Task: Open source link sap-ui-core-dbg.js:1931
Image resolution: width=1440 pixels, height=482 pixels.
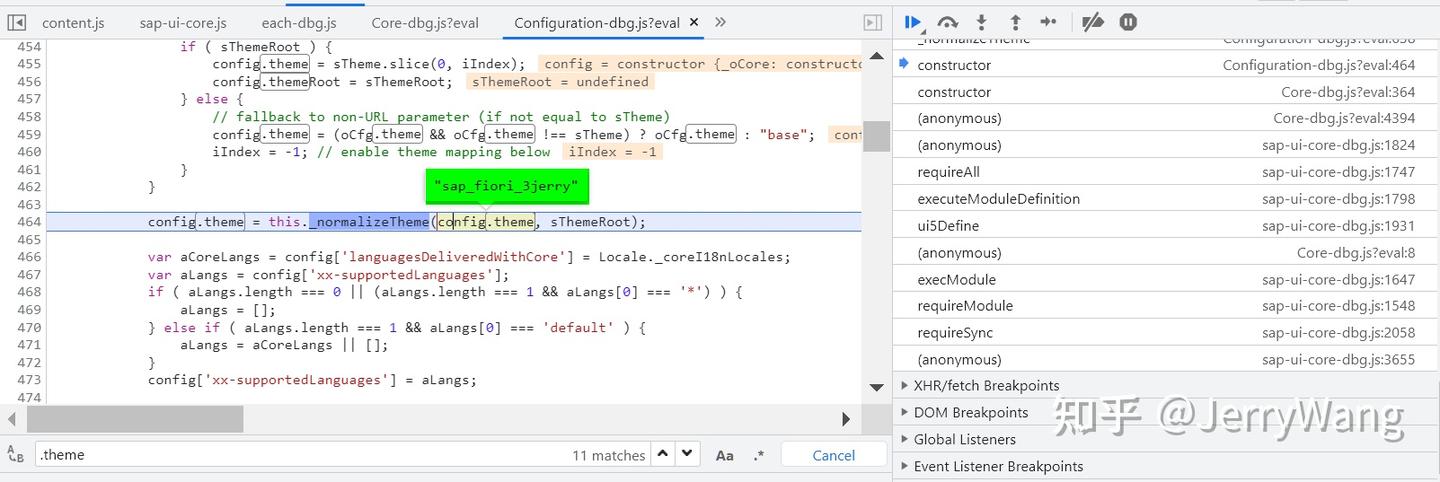Action: 1338,226
